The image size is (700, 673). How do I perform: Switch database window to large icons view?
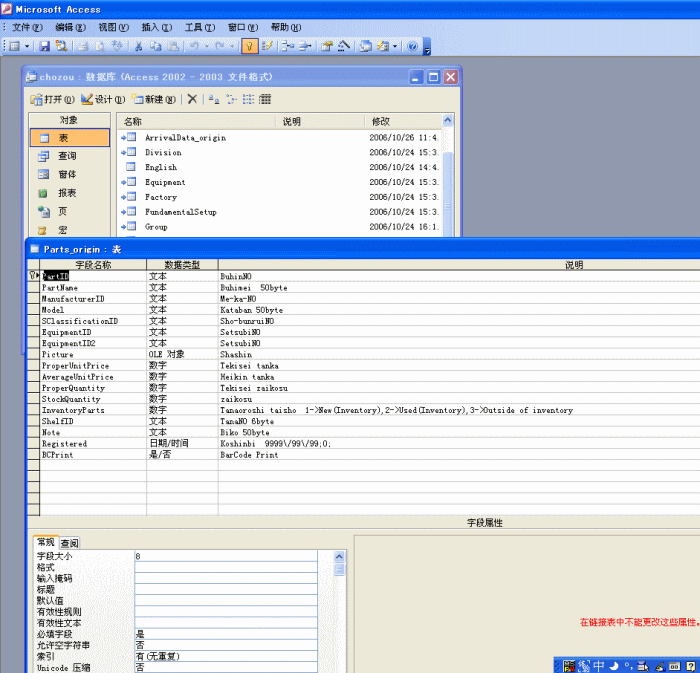[x=214, y=99]
